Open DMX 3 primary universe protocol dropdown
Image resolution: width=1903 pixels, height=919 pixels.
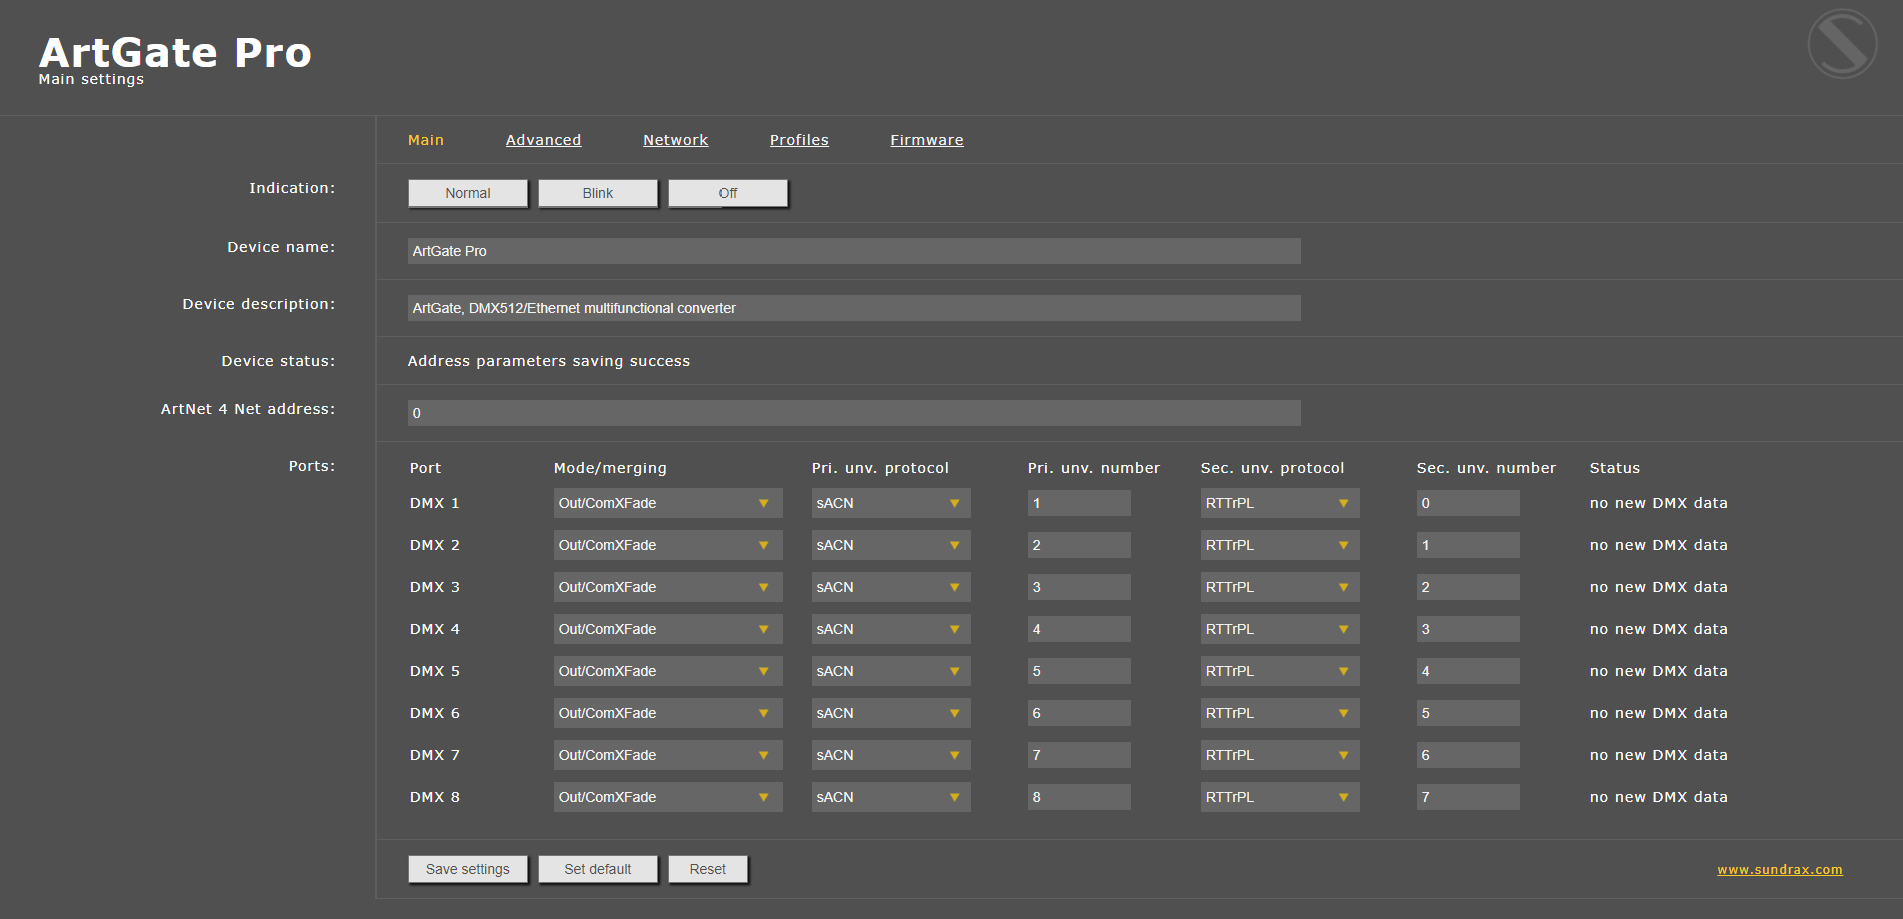point(890,587)
